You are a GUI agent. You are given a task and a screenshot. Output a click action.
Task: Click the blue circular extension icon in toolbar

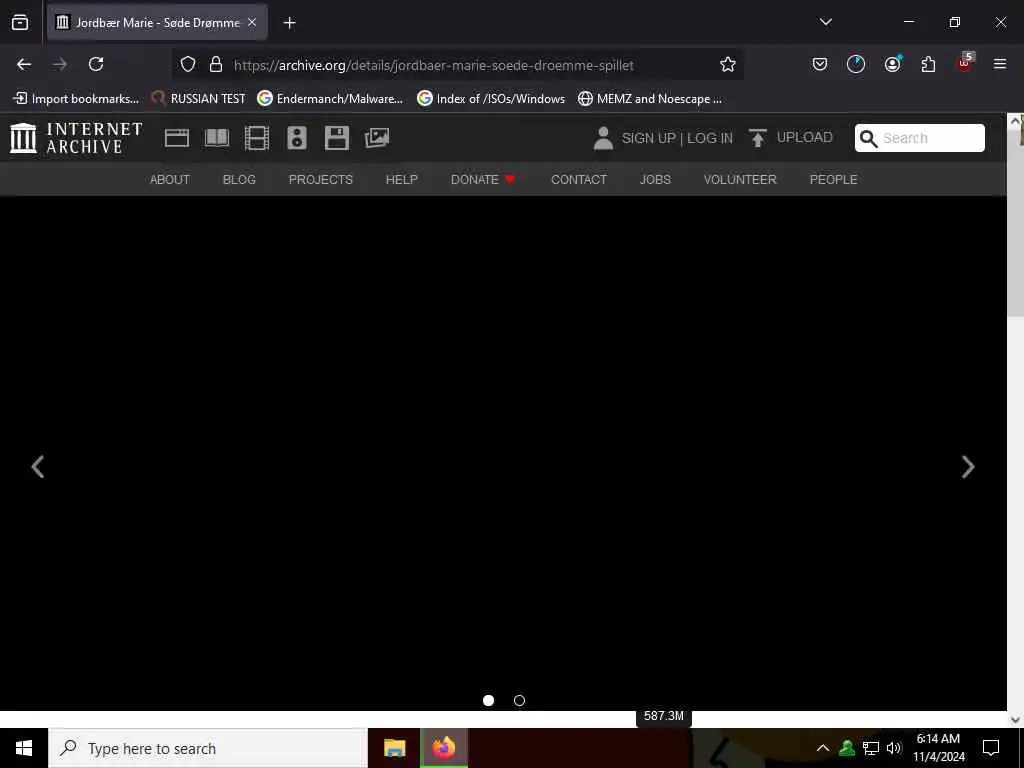(x=856, y=64)
